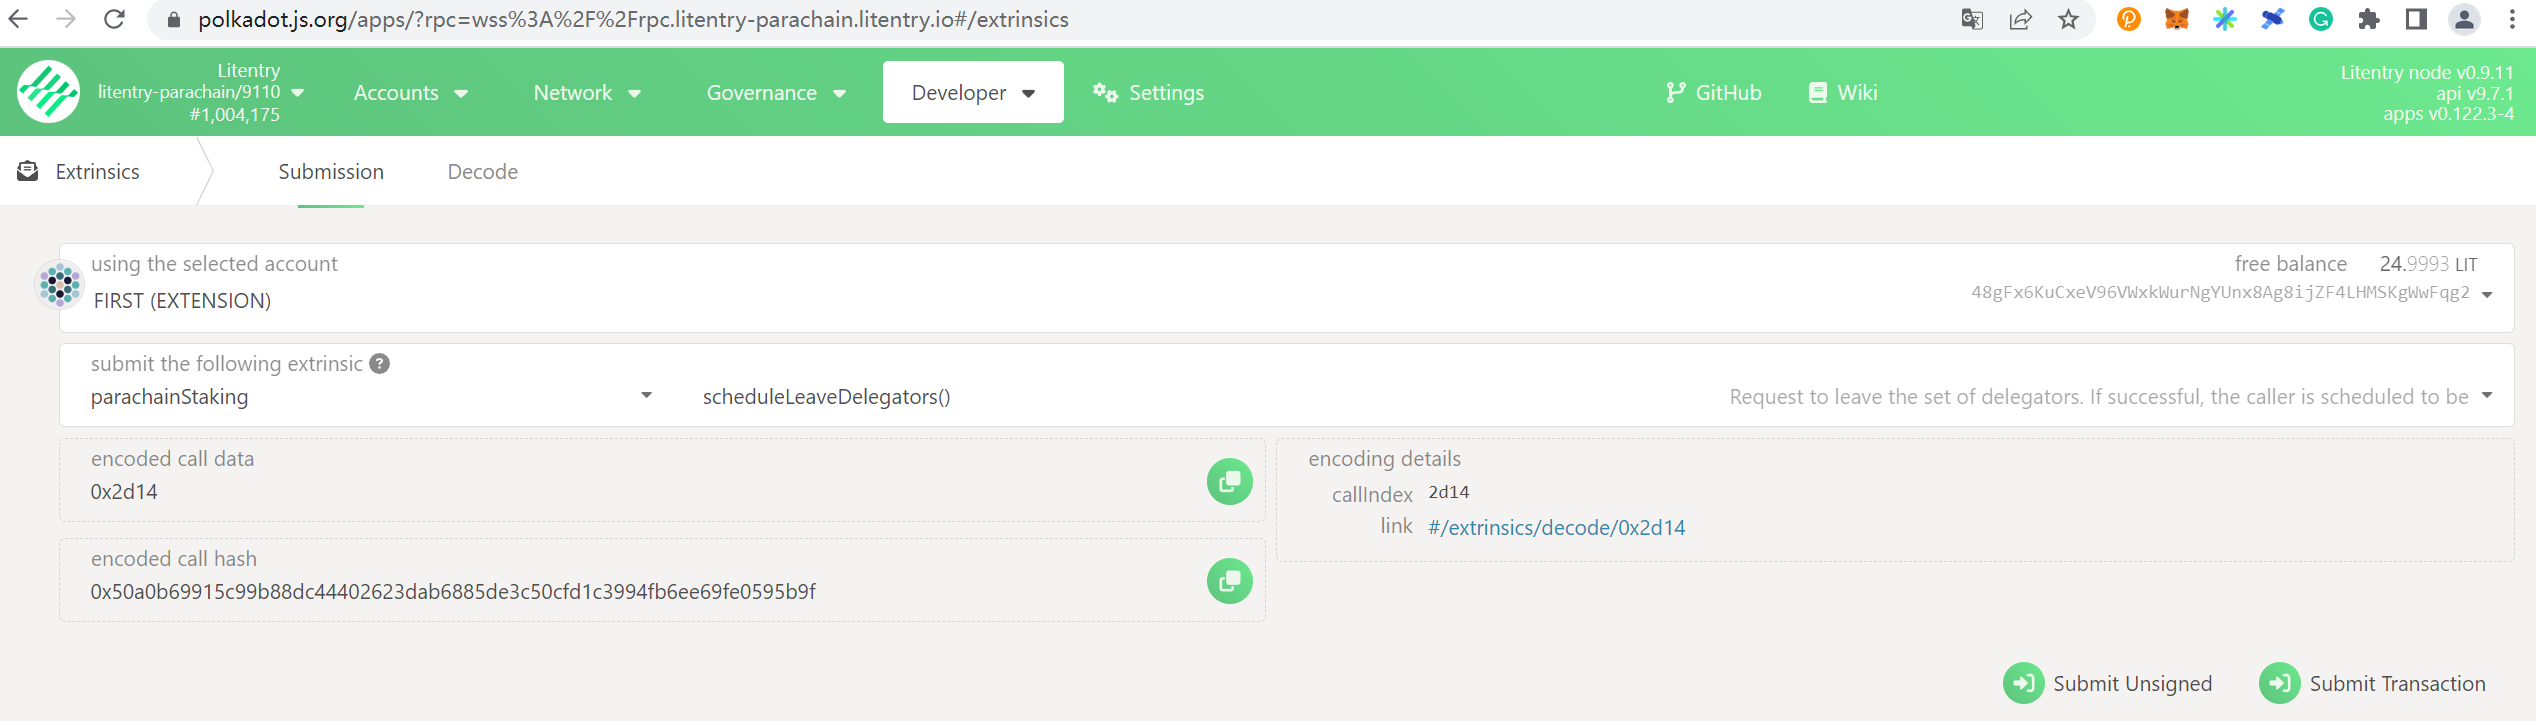The height and width of the screenshot is (721, 2536).
Task: Click Submit Transaction button
Action: coord(2373,684)
